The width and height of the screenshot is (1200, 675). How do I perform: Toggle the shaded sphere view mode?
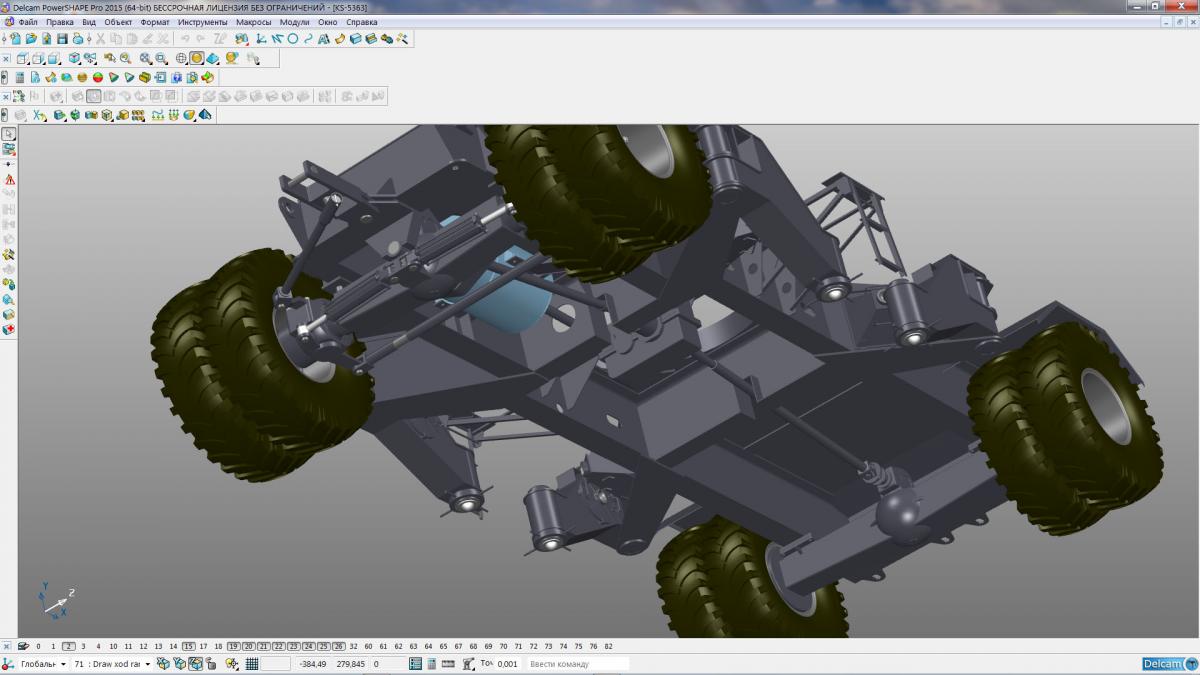pyautogui.click(x=196, y=58)
